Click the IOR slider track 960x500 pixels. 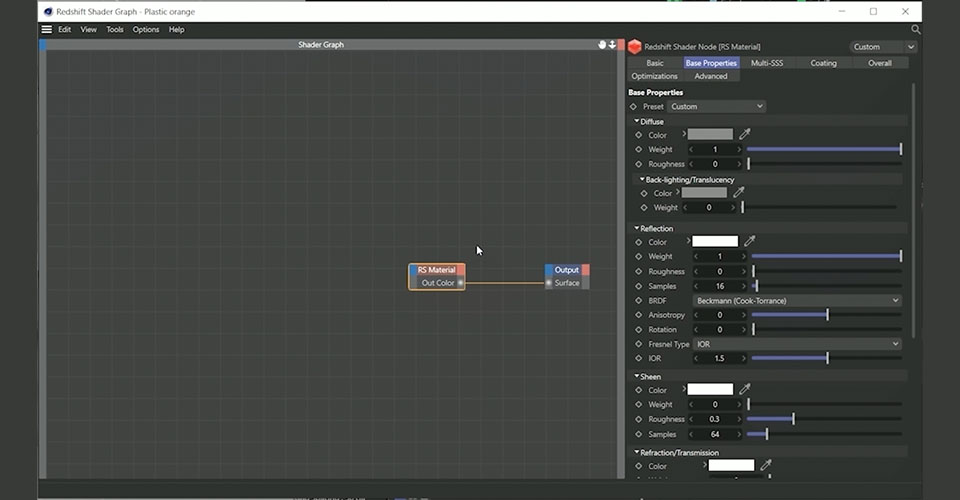point(827,358)
